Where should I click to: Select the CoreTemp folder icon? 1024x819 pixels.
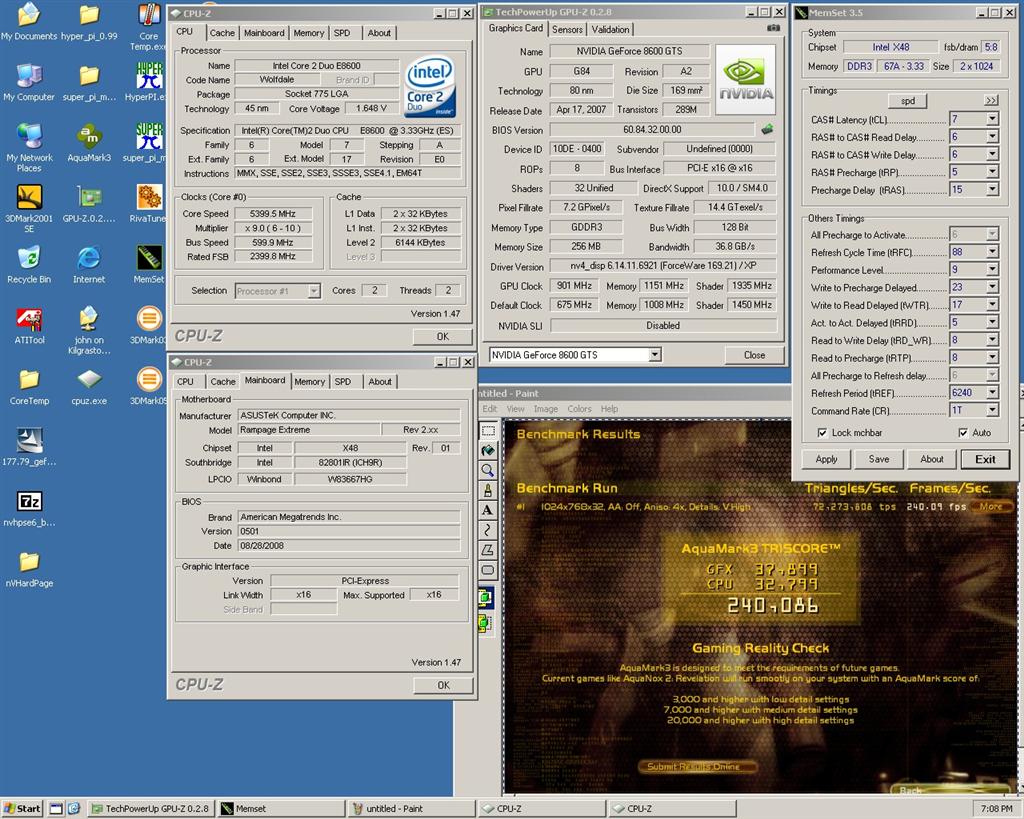(29, 386)
